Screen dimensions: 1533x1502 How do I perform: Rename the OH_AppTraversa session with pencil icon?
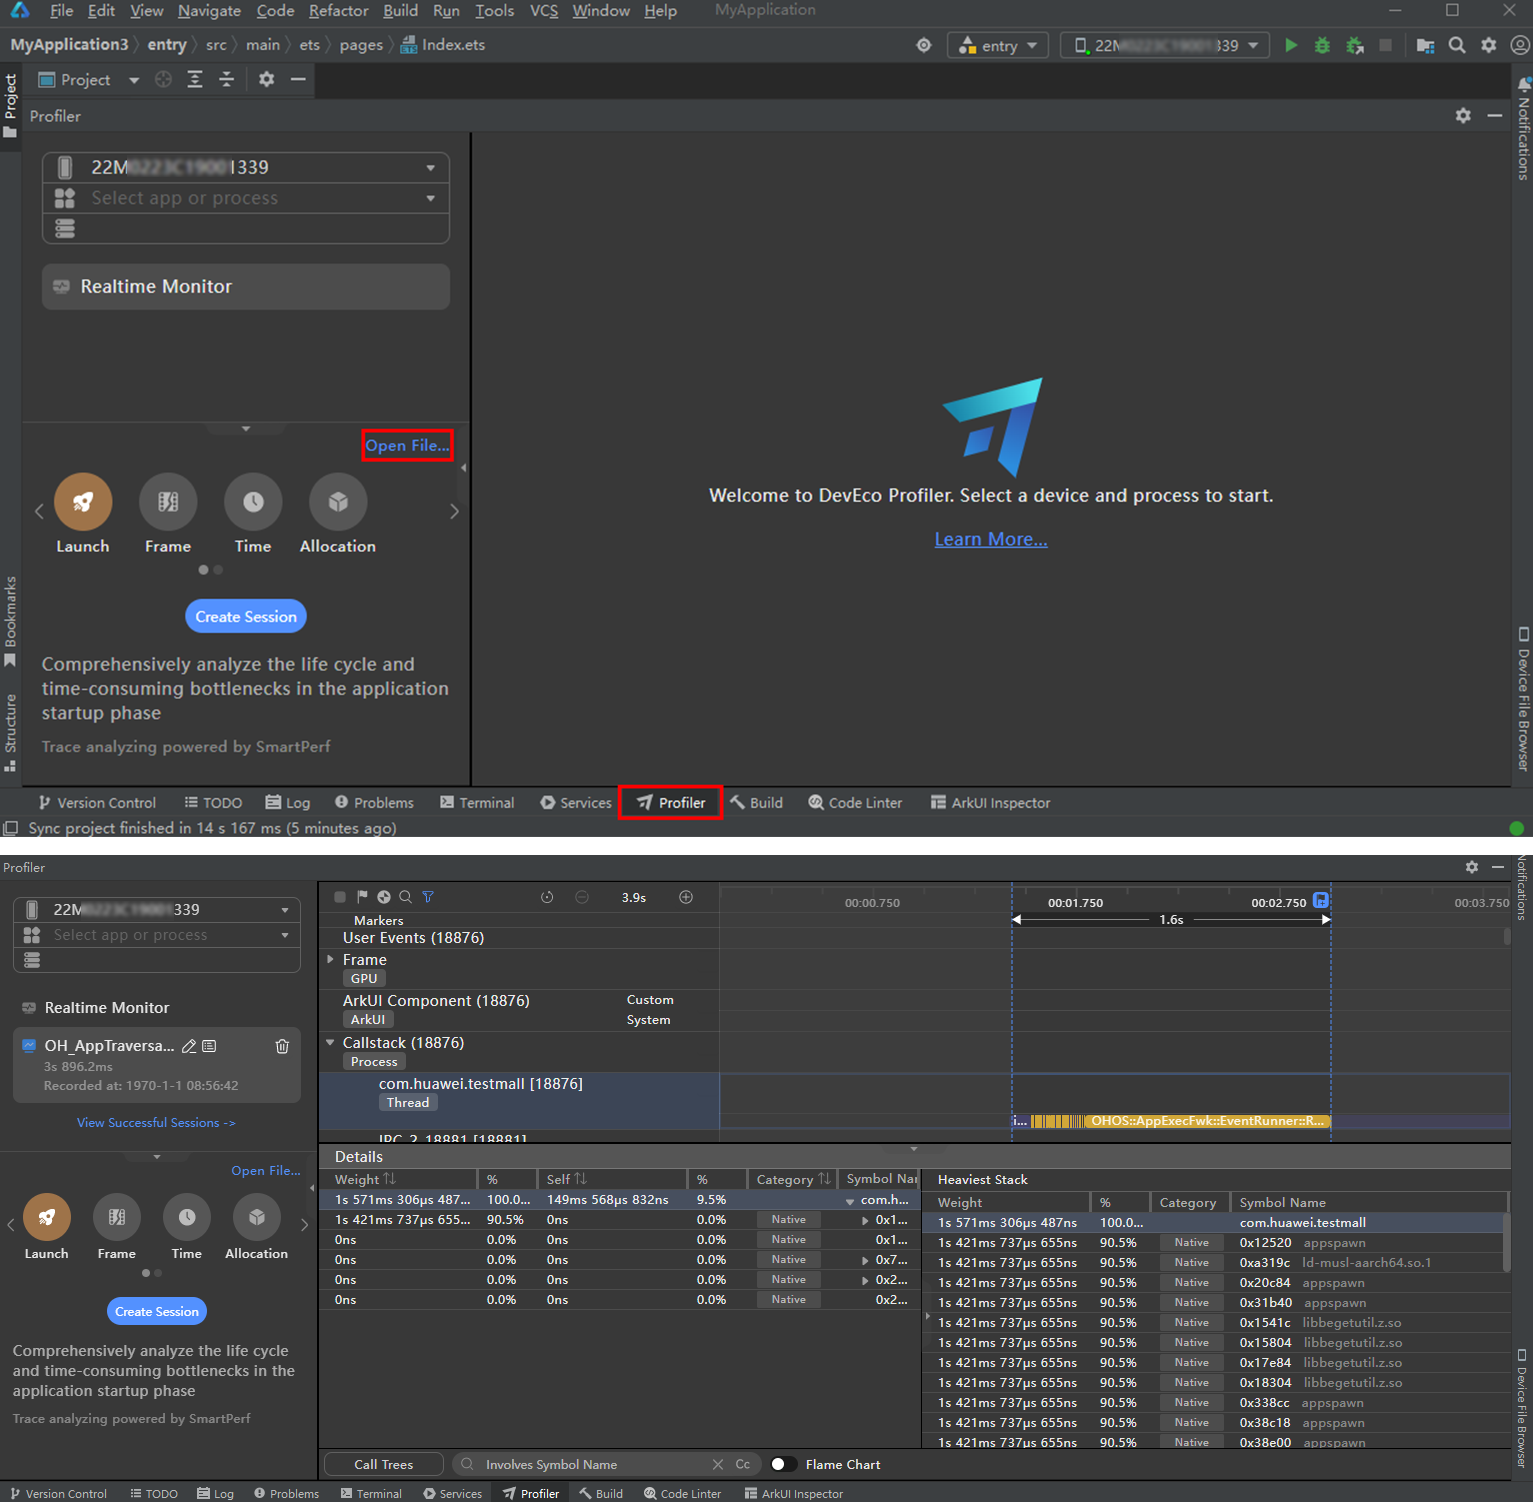(x=189, y=1046)
